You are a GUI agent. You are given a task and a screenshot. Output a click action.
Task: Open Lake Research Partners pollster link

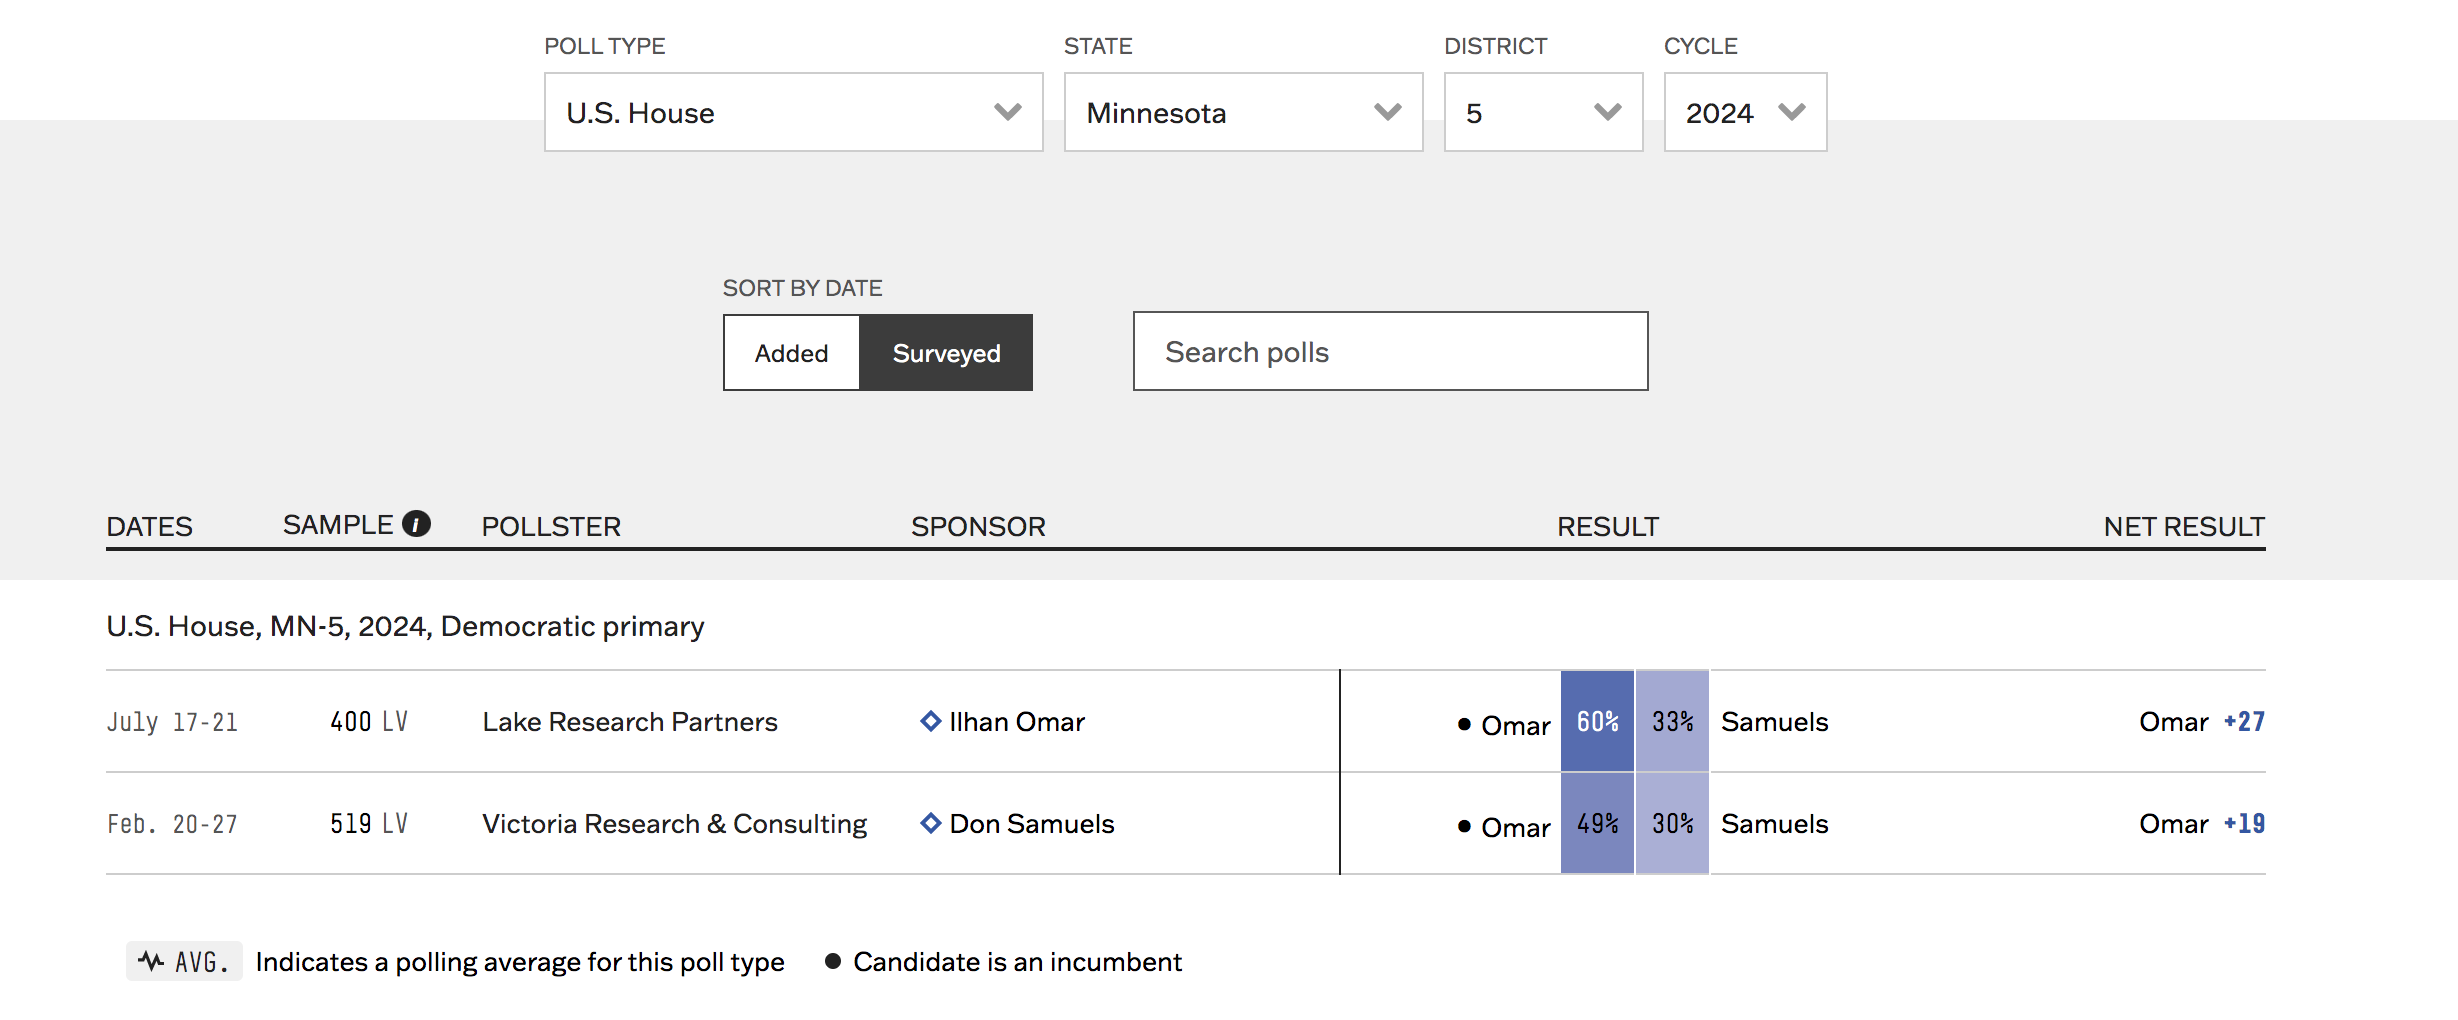(630, 722)
